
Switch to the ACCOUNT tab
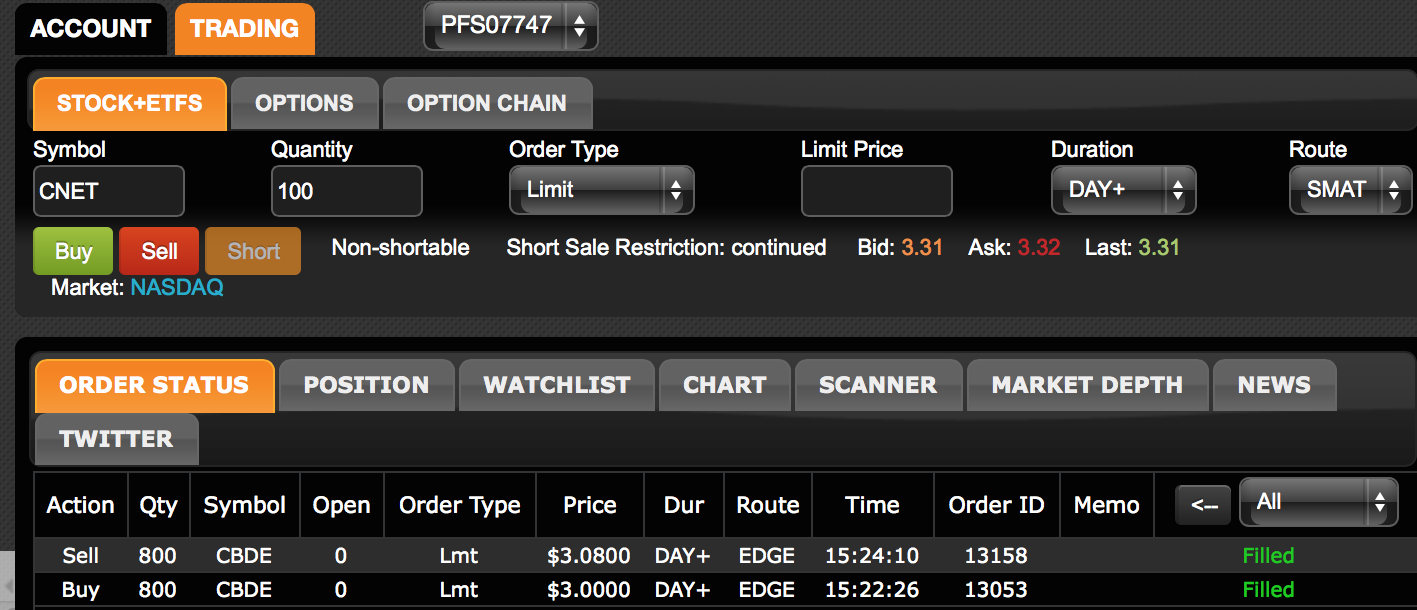(x=90, y=29)
